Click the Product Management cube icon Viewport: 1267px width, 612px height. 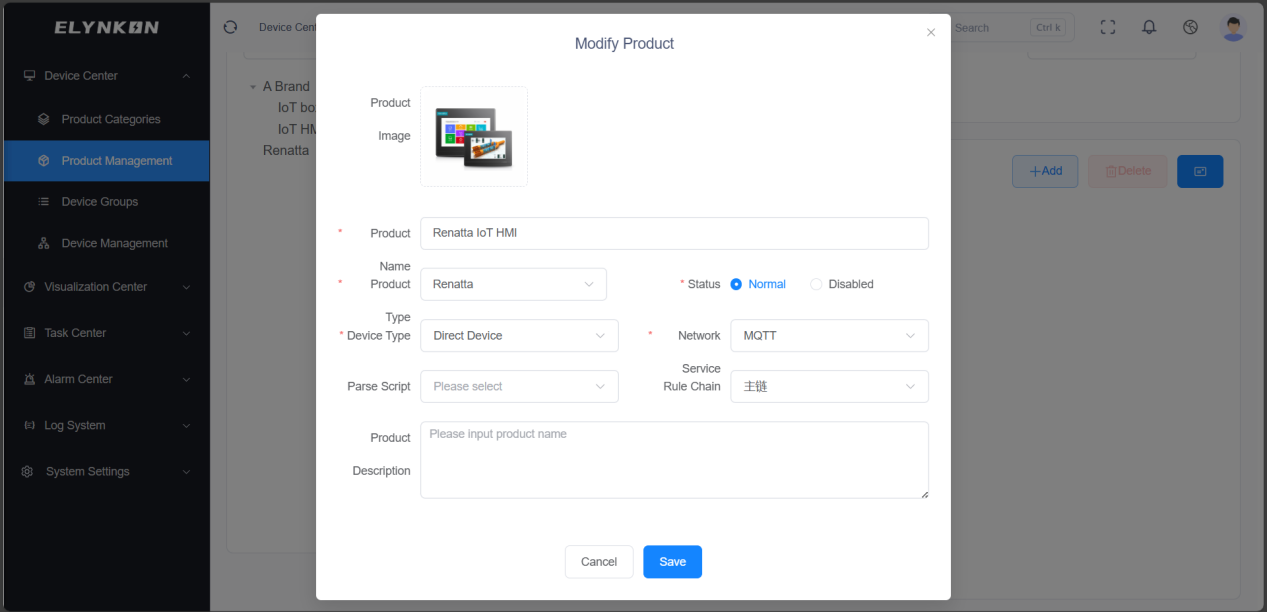44,161
